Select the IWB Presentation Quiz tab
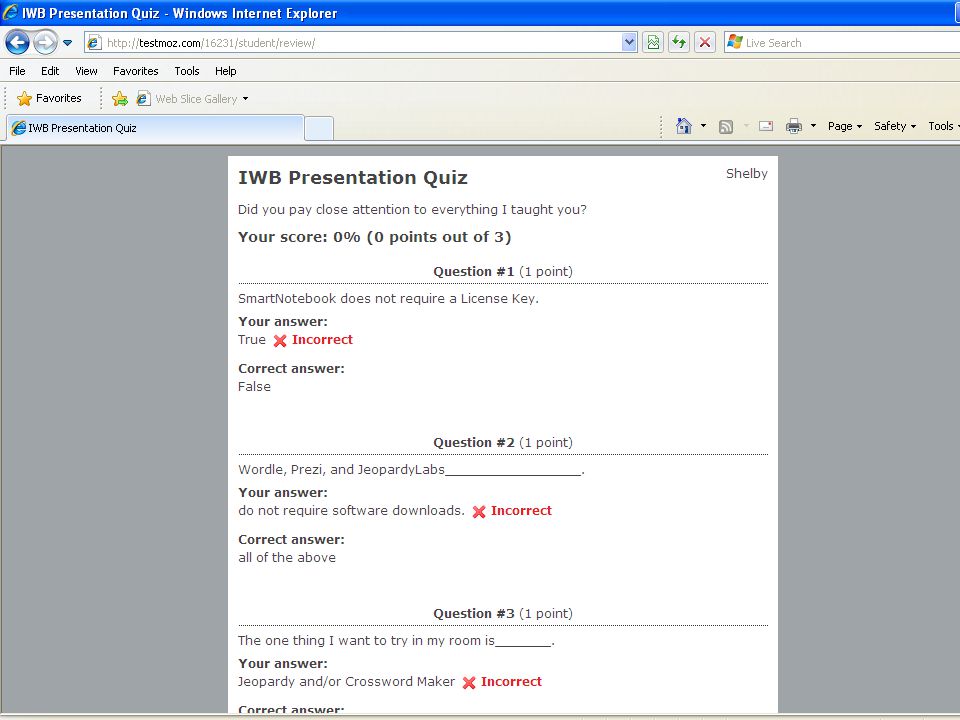960x720 pixels. (155, 127)
